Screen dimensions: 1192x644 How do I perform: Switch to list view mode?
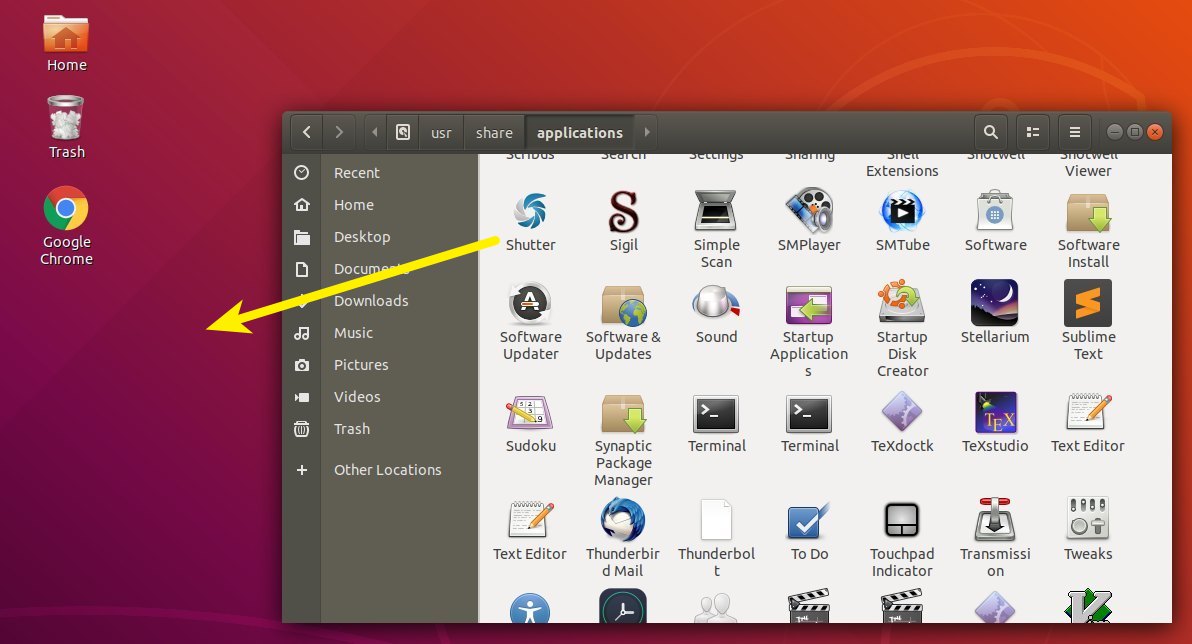tap(1032, 132)
